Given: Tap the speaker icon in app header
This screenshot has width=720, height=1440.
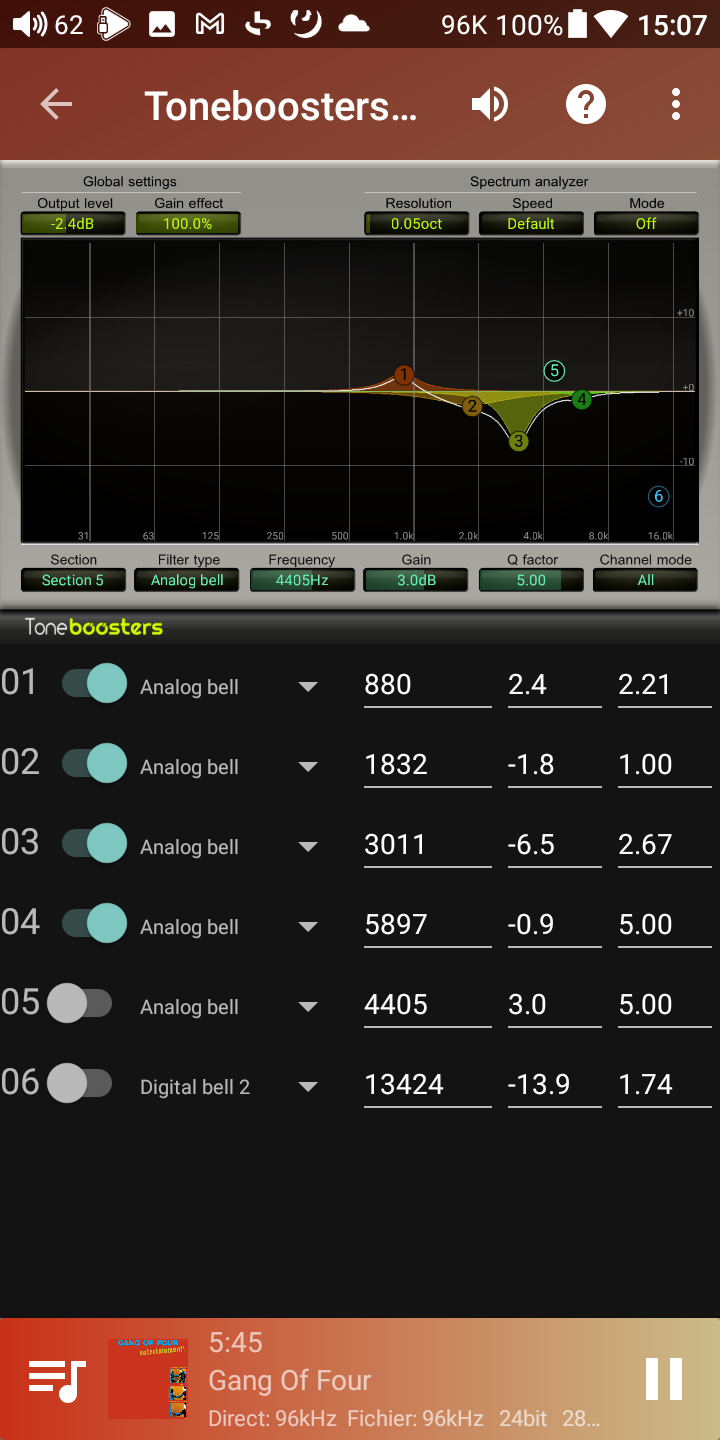Looking at the screenshot, I should tap(490, 104).
